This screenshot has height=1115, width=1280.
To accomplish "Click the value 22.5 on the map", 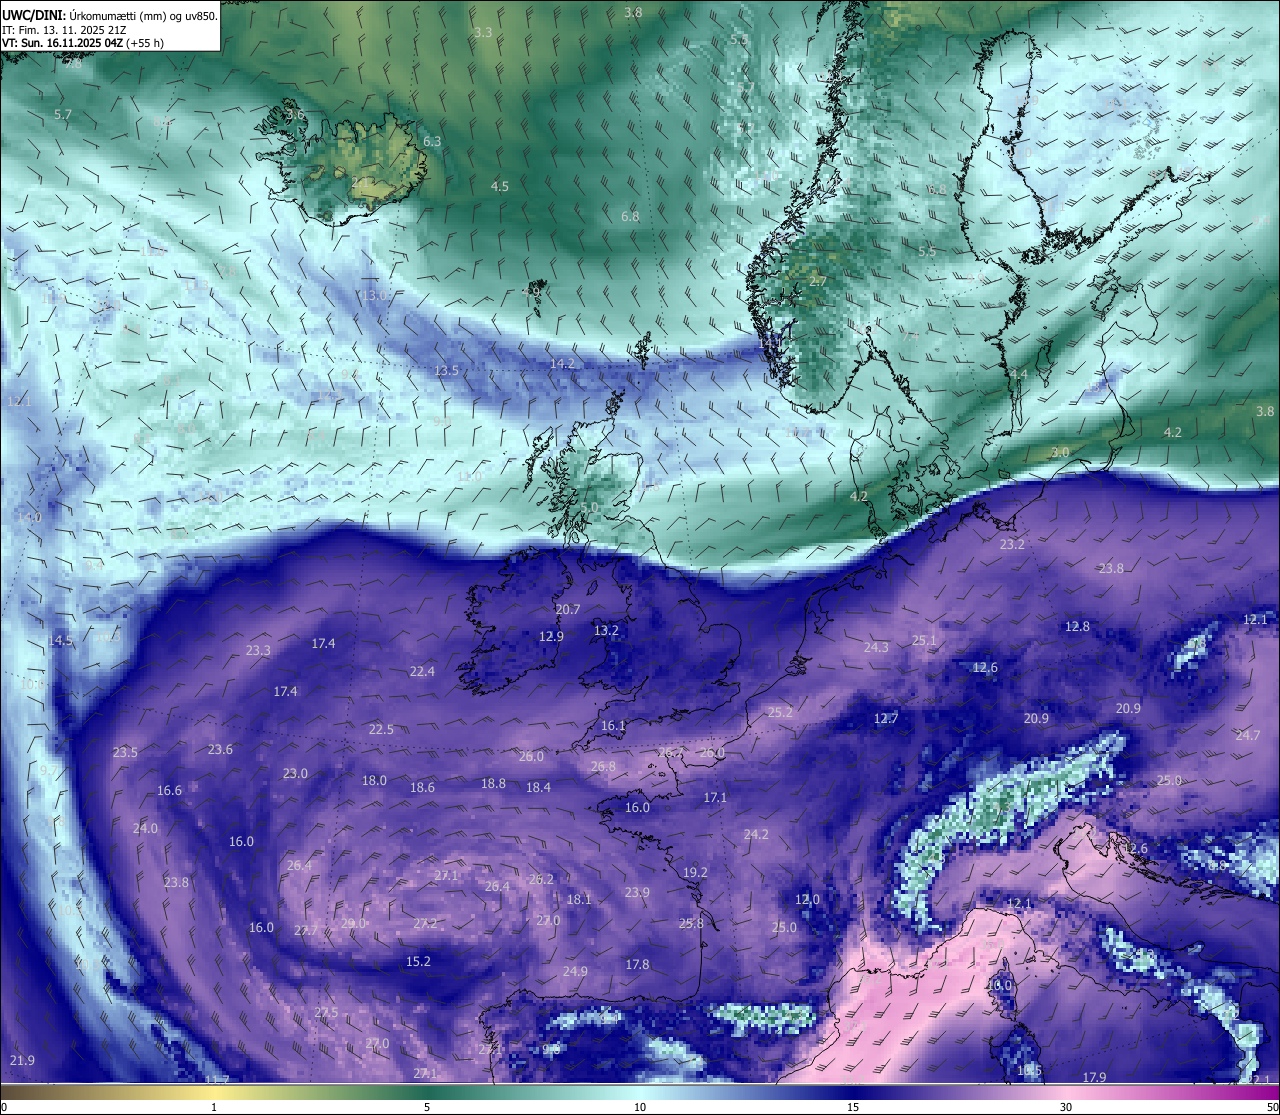I will 381,729.
